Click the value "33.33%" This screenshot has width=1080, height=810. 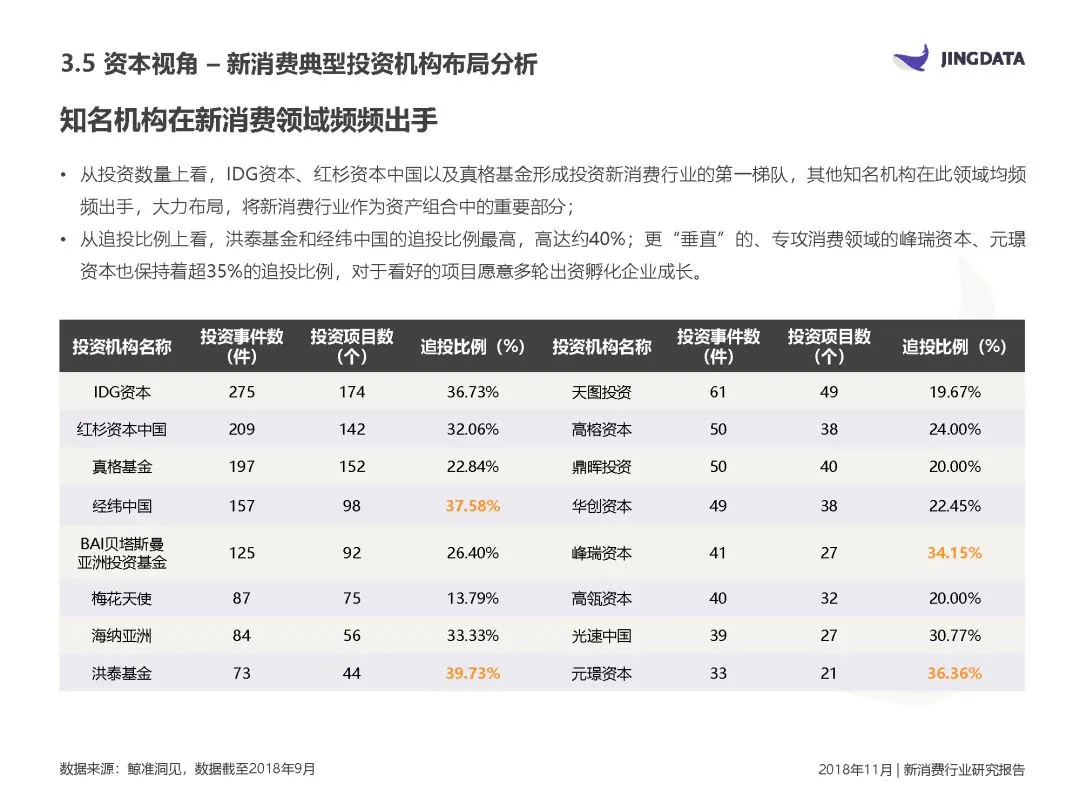coord(472,635)
